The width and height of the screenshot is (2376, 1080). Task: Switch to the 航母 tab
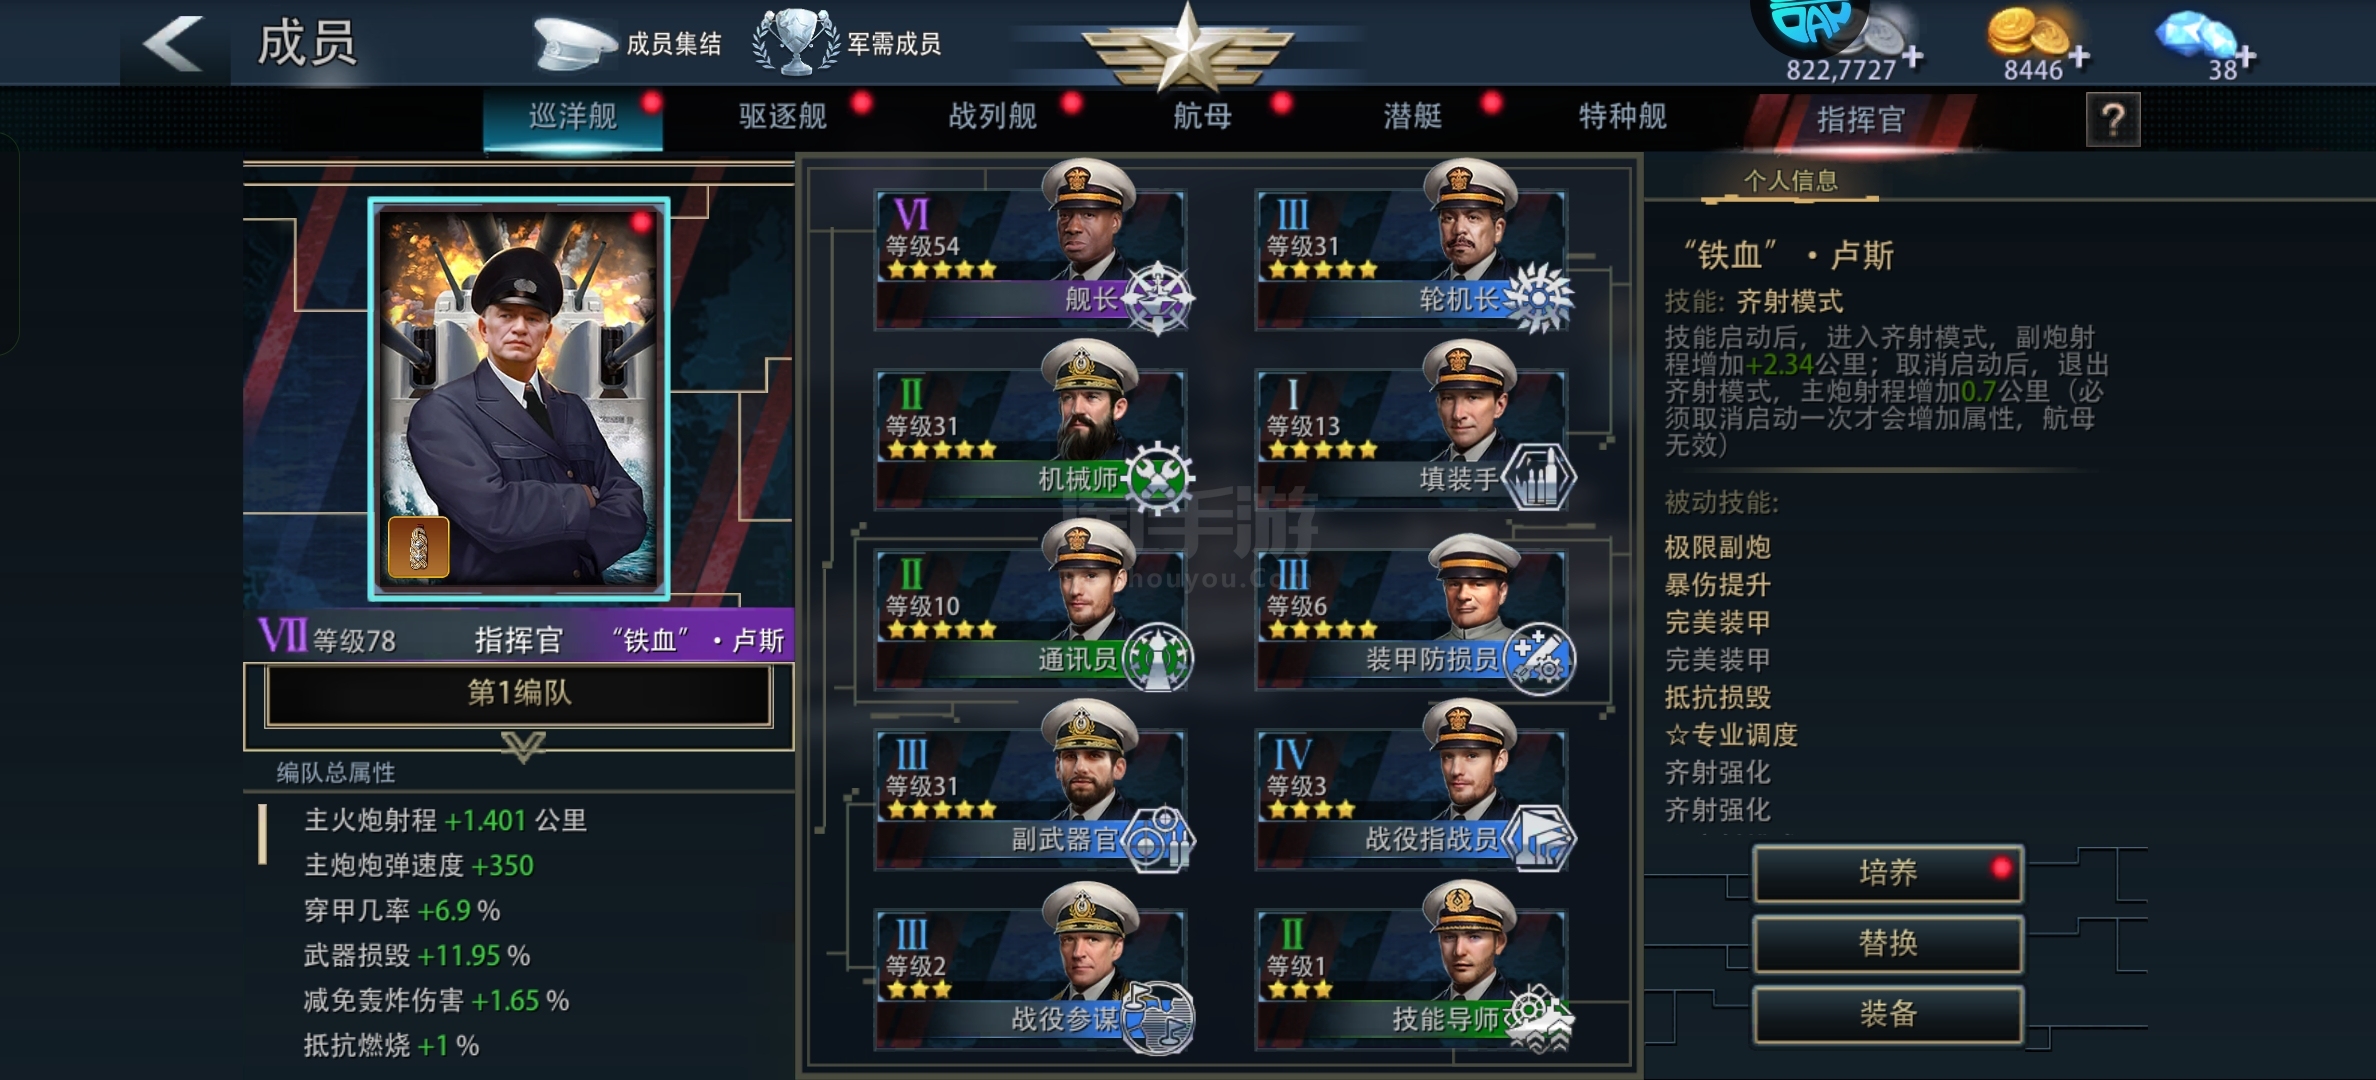click(x=1203, y=117)
